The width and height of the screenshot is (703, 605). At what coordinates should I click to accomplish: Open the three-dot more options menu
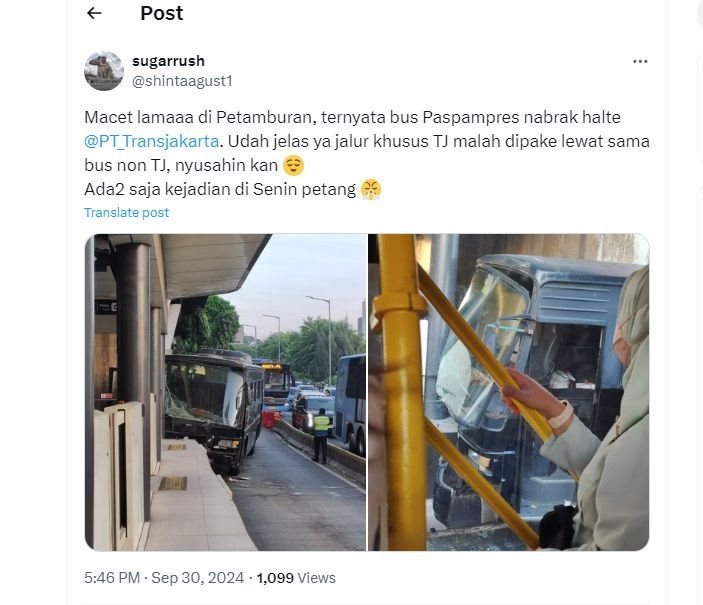tap(640, 61)
